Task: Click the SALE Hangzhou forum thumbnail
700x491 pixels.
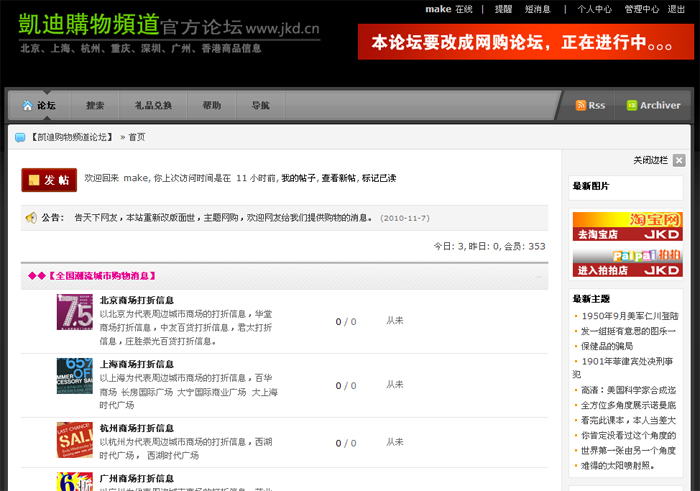Action: pyautogui.click(x=75, y=440)
